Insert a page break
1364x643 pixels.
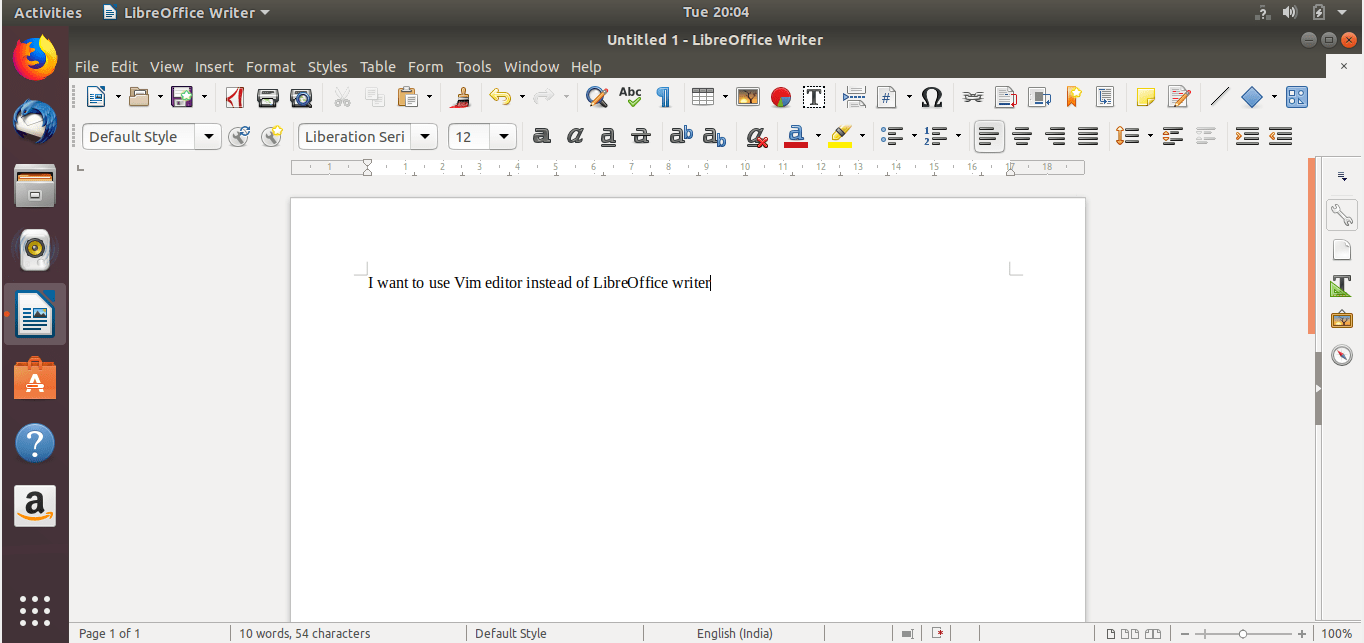tap(855, 97)
